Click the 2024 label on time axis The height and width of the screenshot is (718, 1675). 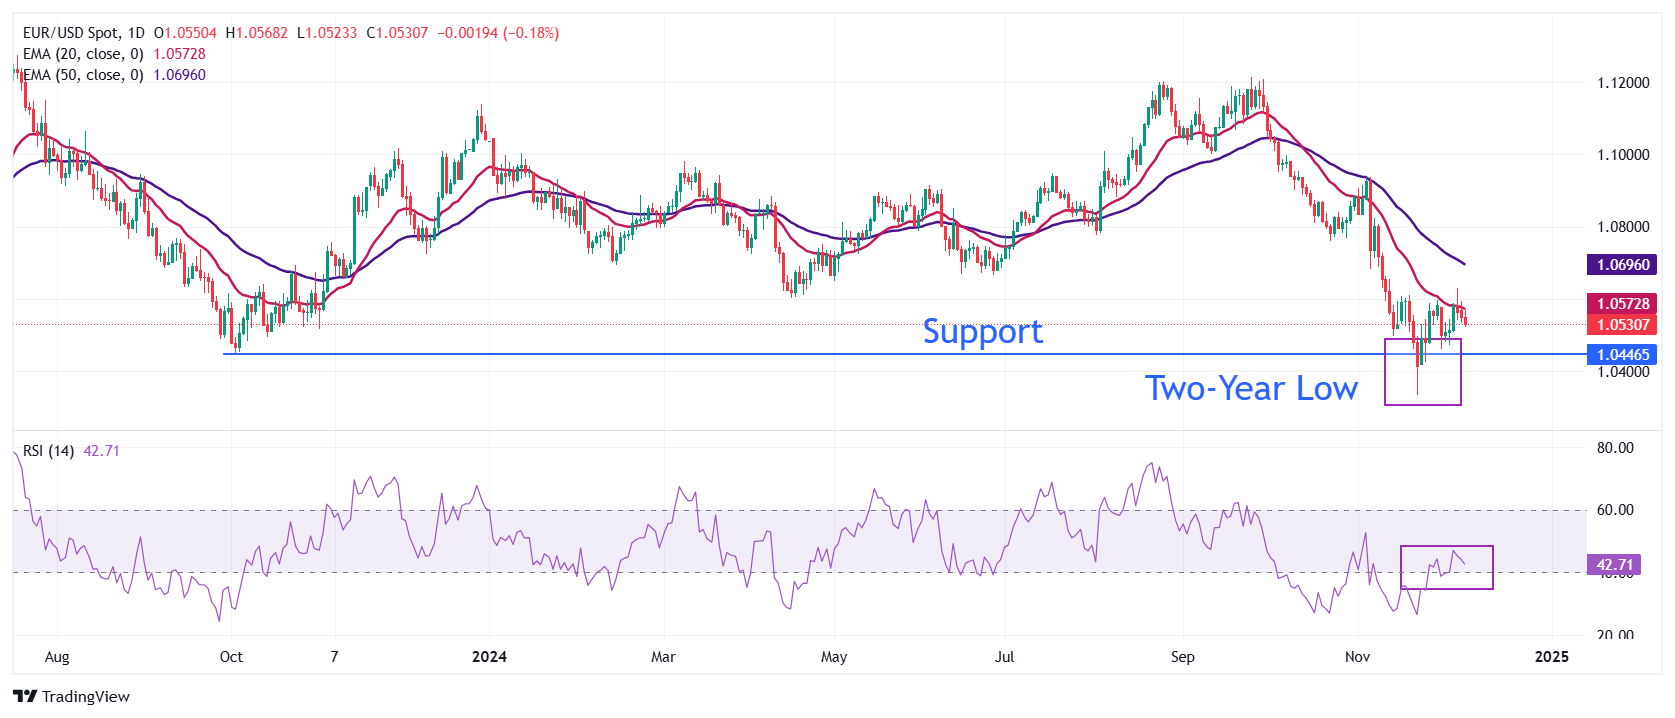tap(489, 657)
